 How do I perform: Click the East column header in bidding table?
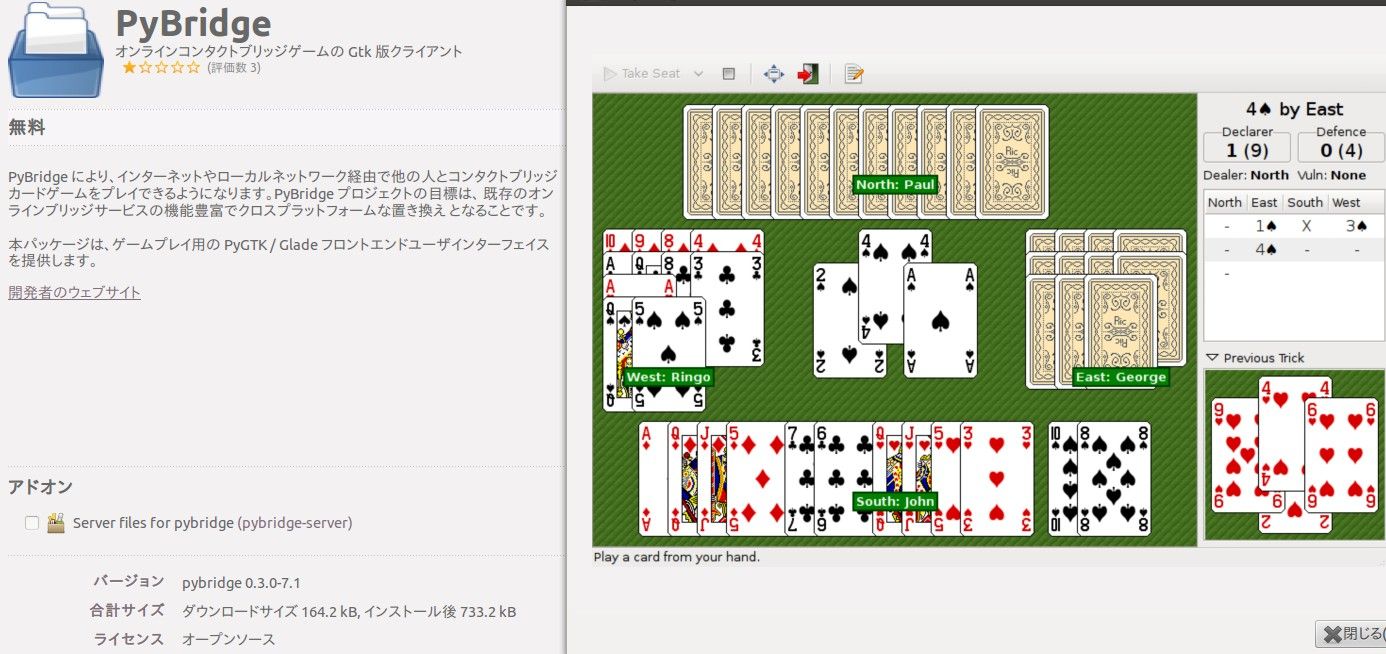[x=1264, y=202]
